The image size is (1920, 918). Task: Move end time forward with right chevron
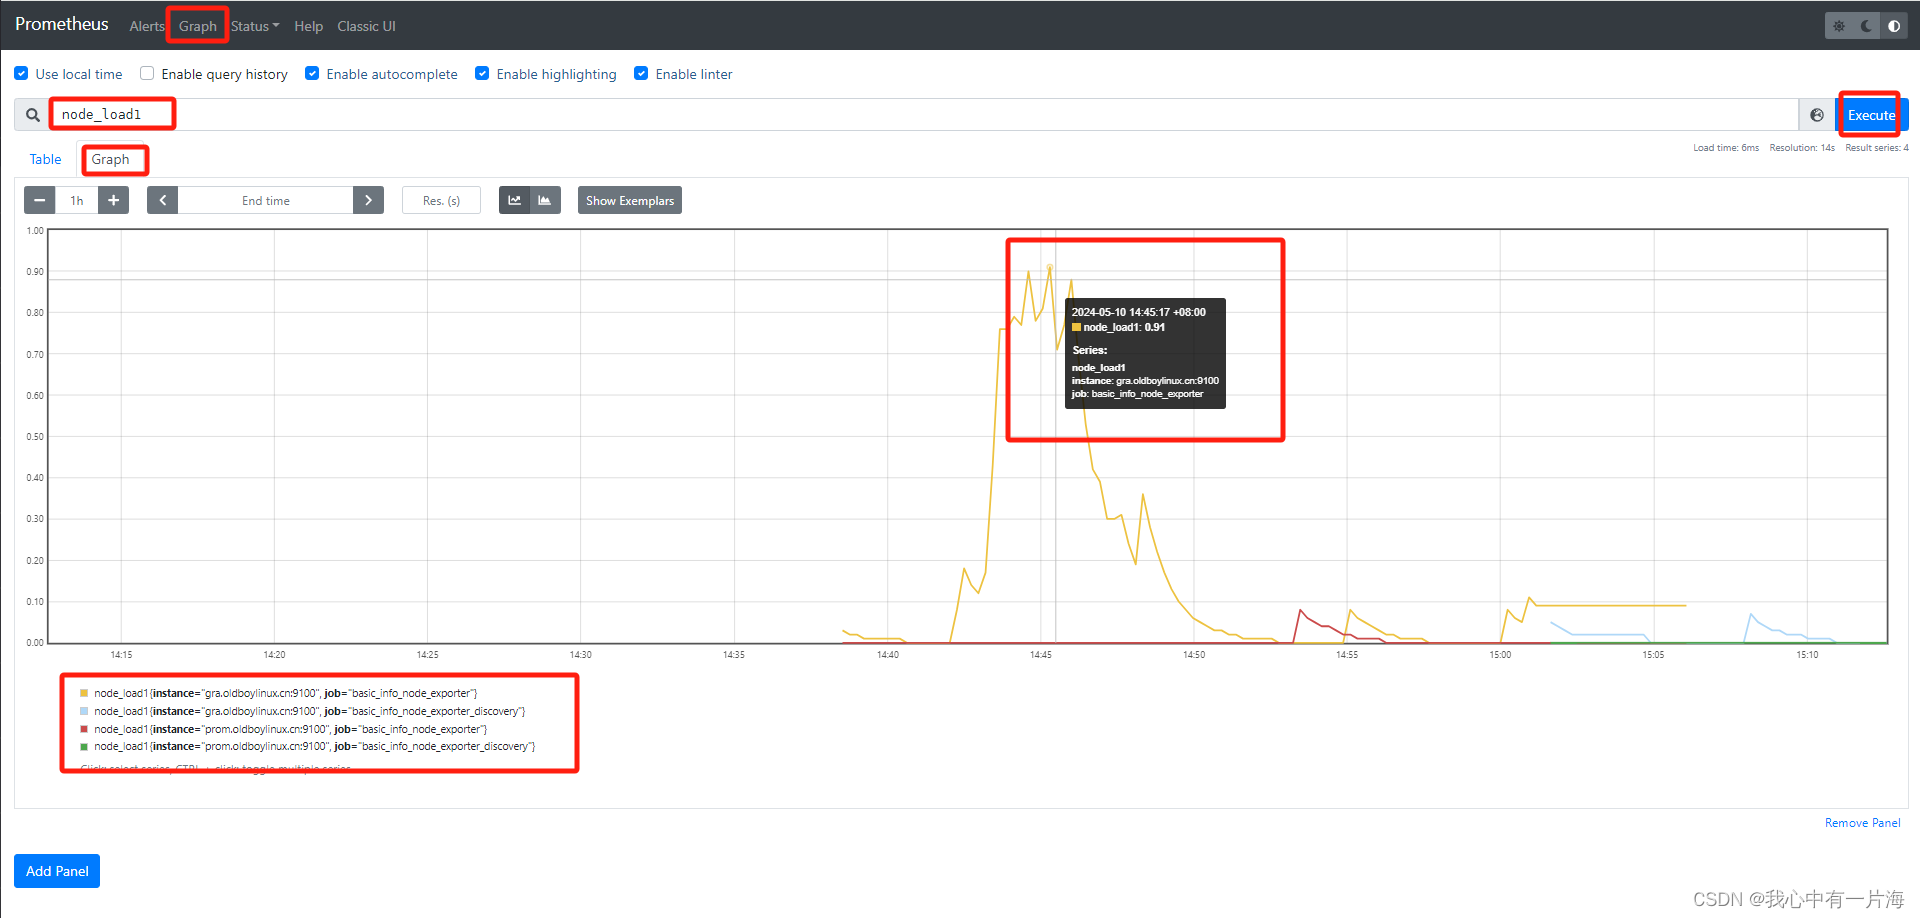pos(368,200)
